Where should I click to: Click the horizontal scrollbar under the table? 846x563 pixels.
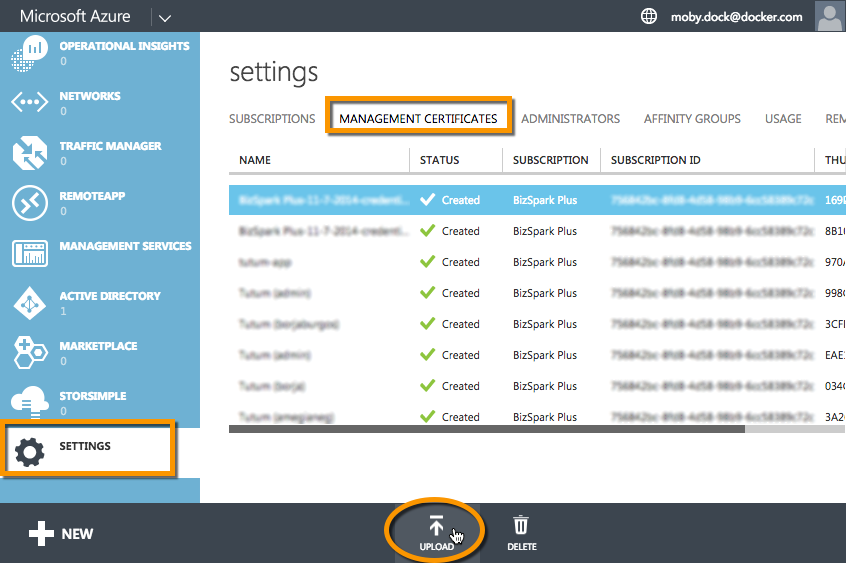pos(487,429)
